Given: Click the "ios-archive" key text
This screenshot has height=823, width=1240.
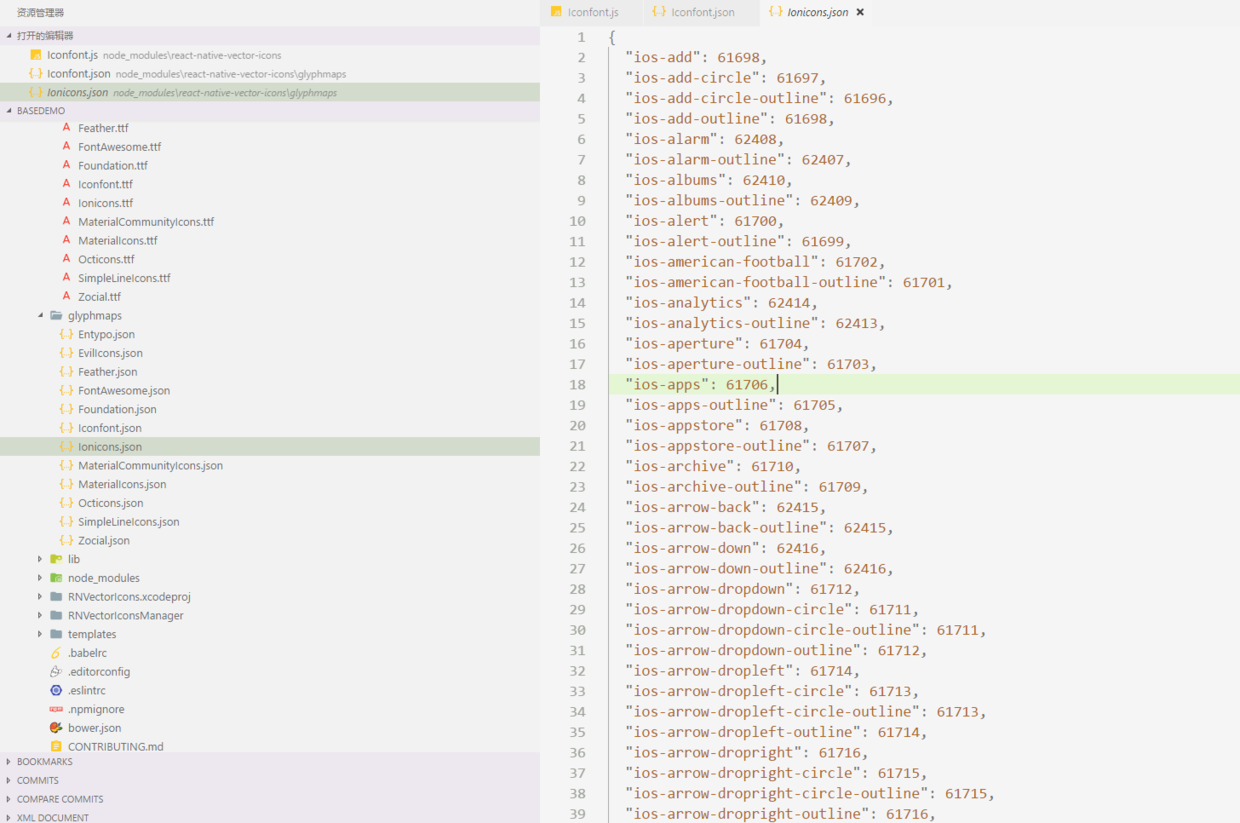Looking at the screenshot, I should (680, 466).
